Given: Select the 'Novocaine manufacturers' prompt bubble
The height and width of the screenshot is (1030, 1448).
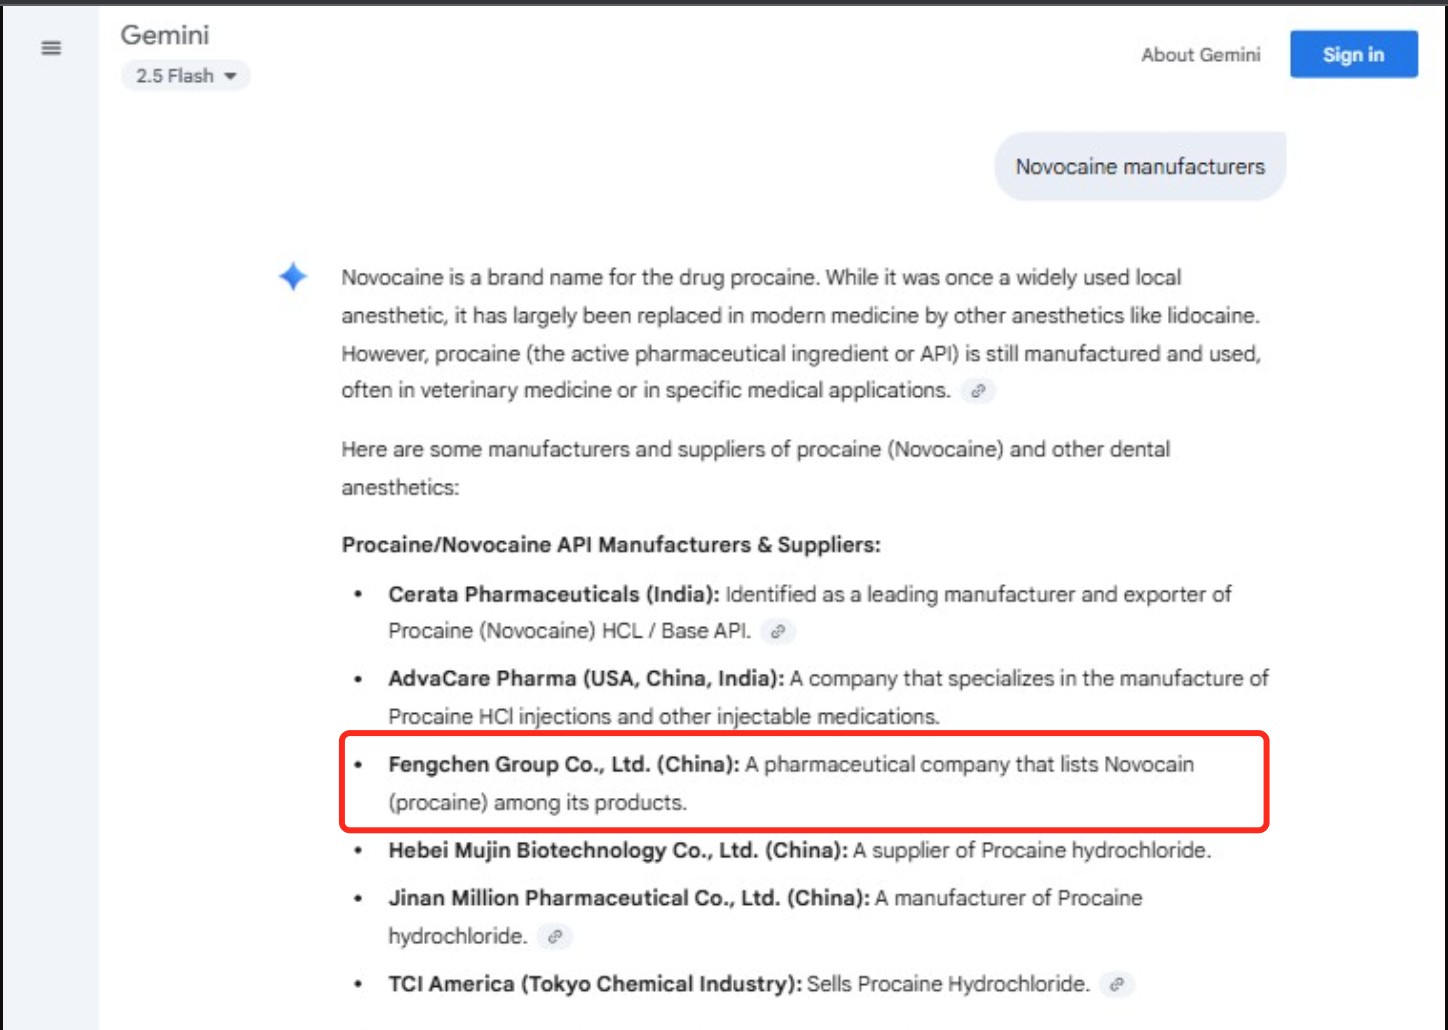Looking at the screenshot, I should pos(1139,167).
